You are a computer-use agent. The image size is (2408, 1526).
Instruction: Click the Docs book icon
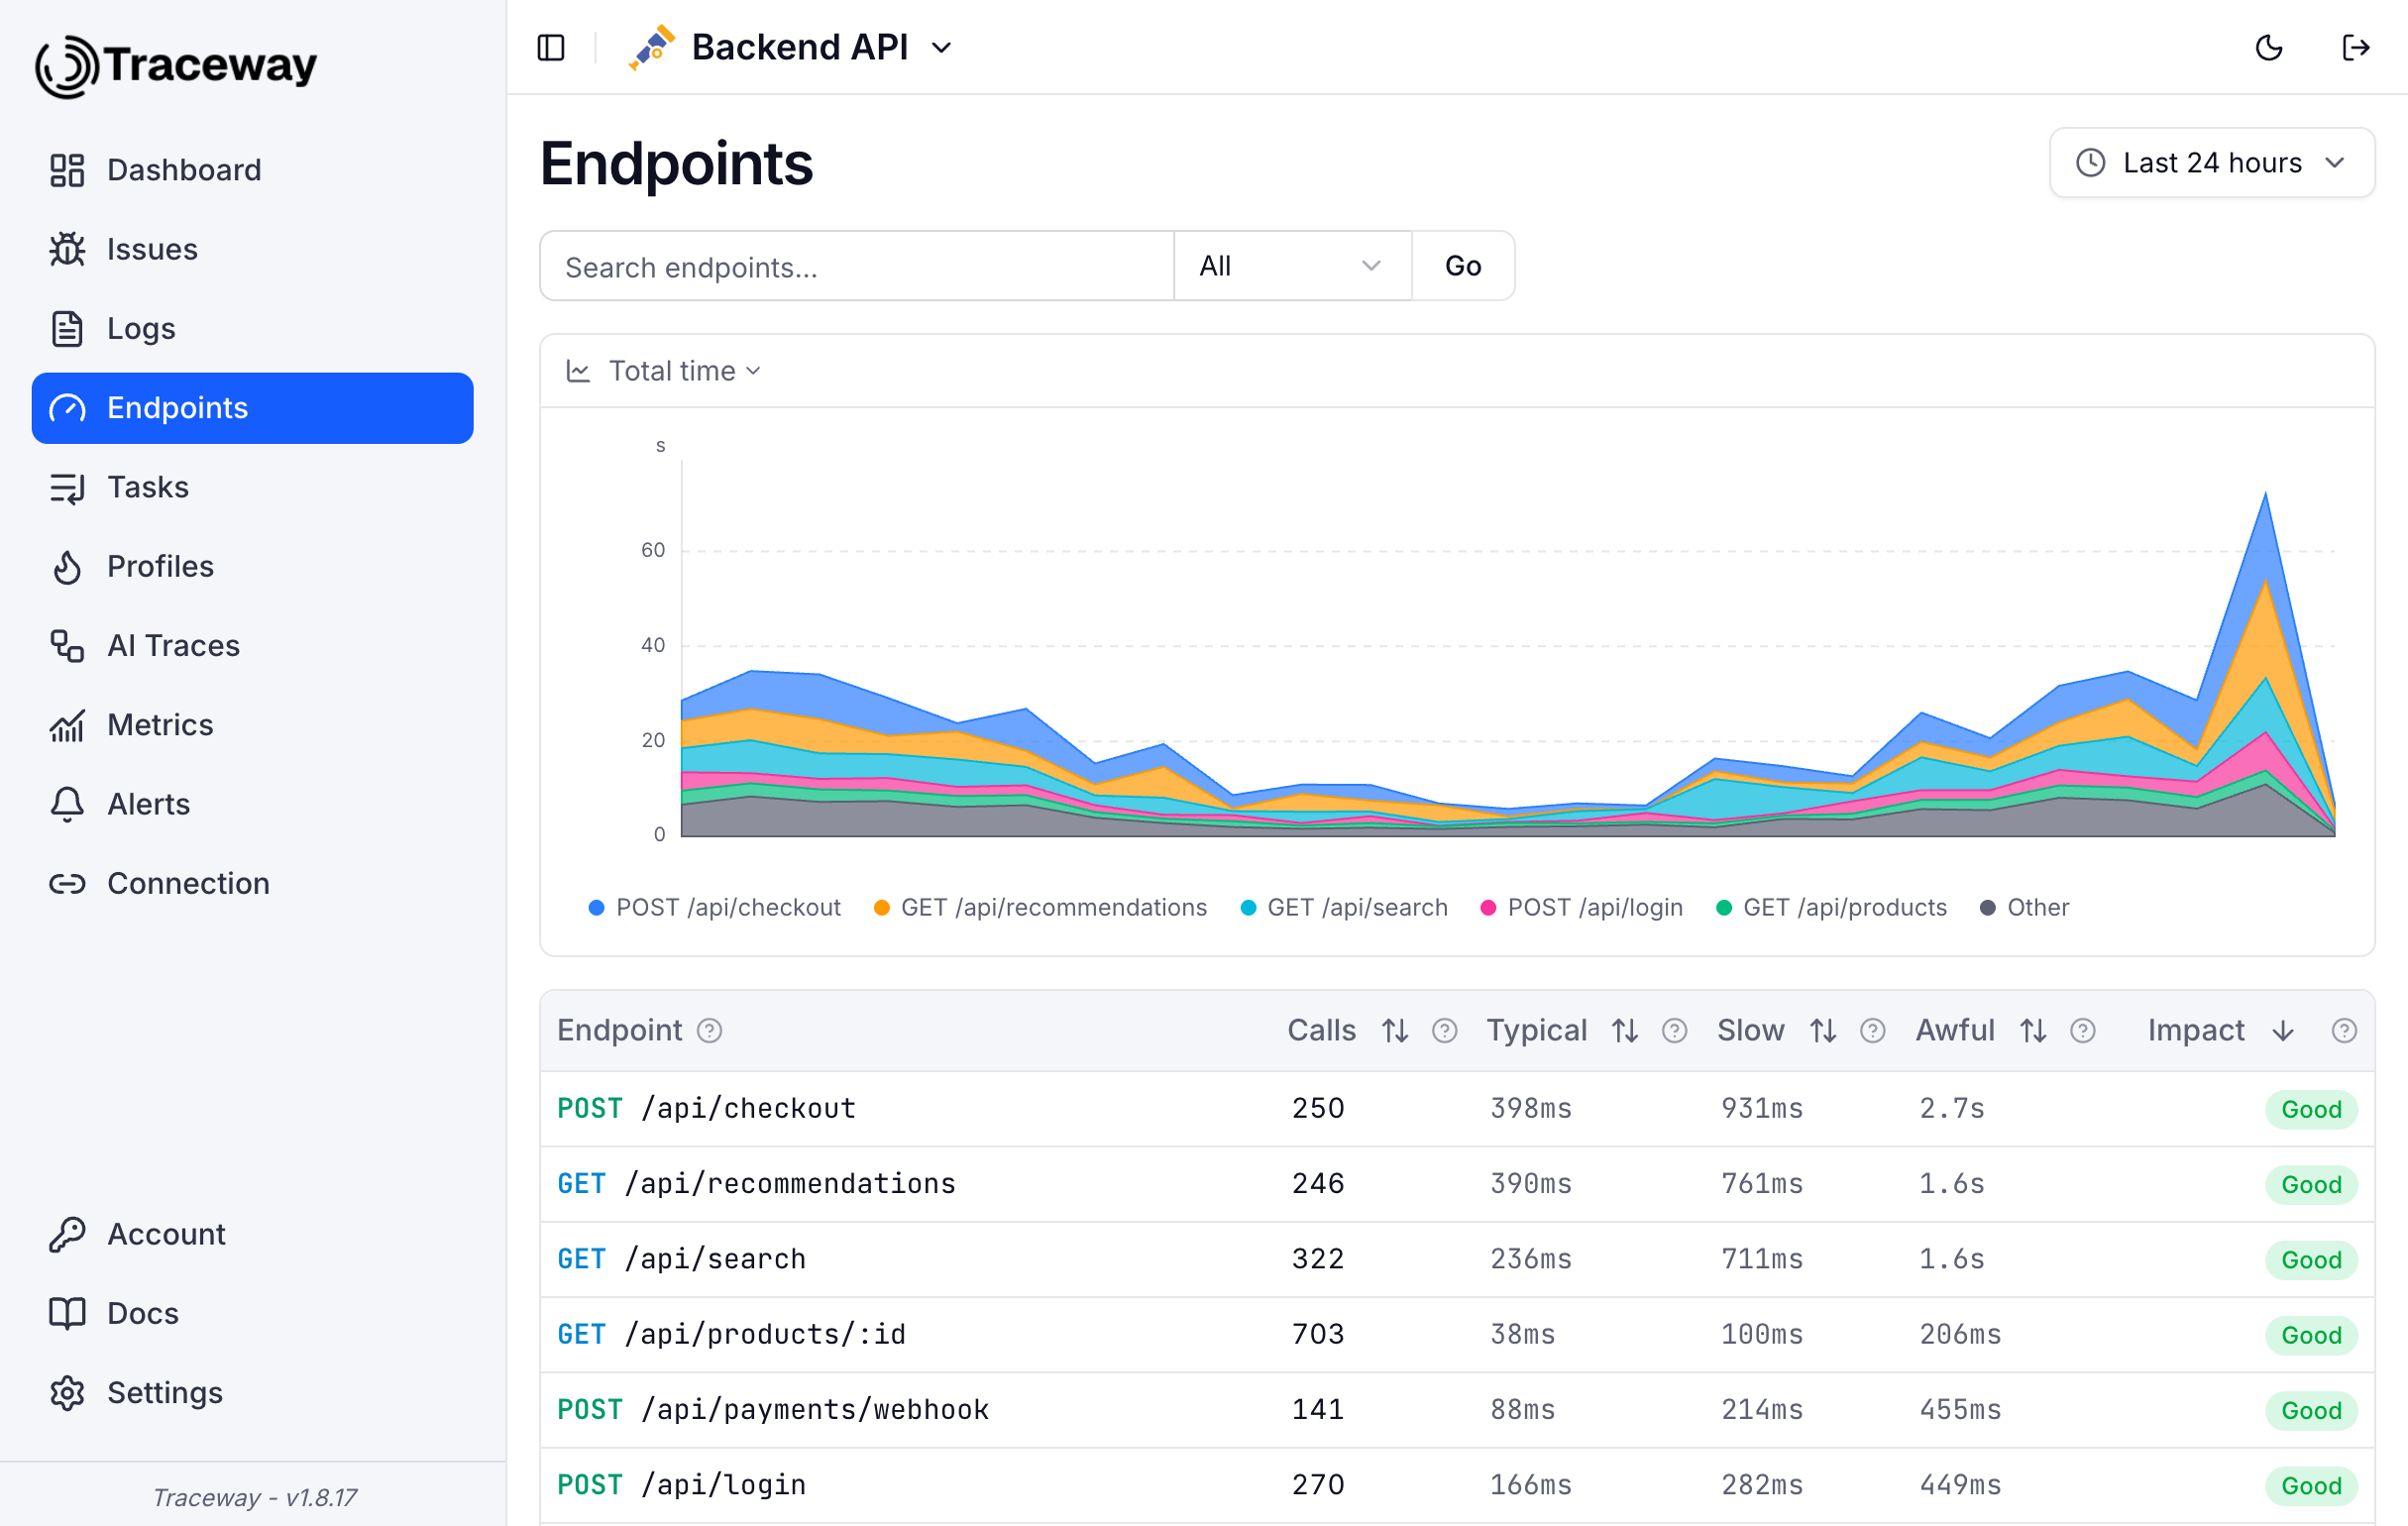click(x=67, y=1313)
